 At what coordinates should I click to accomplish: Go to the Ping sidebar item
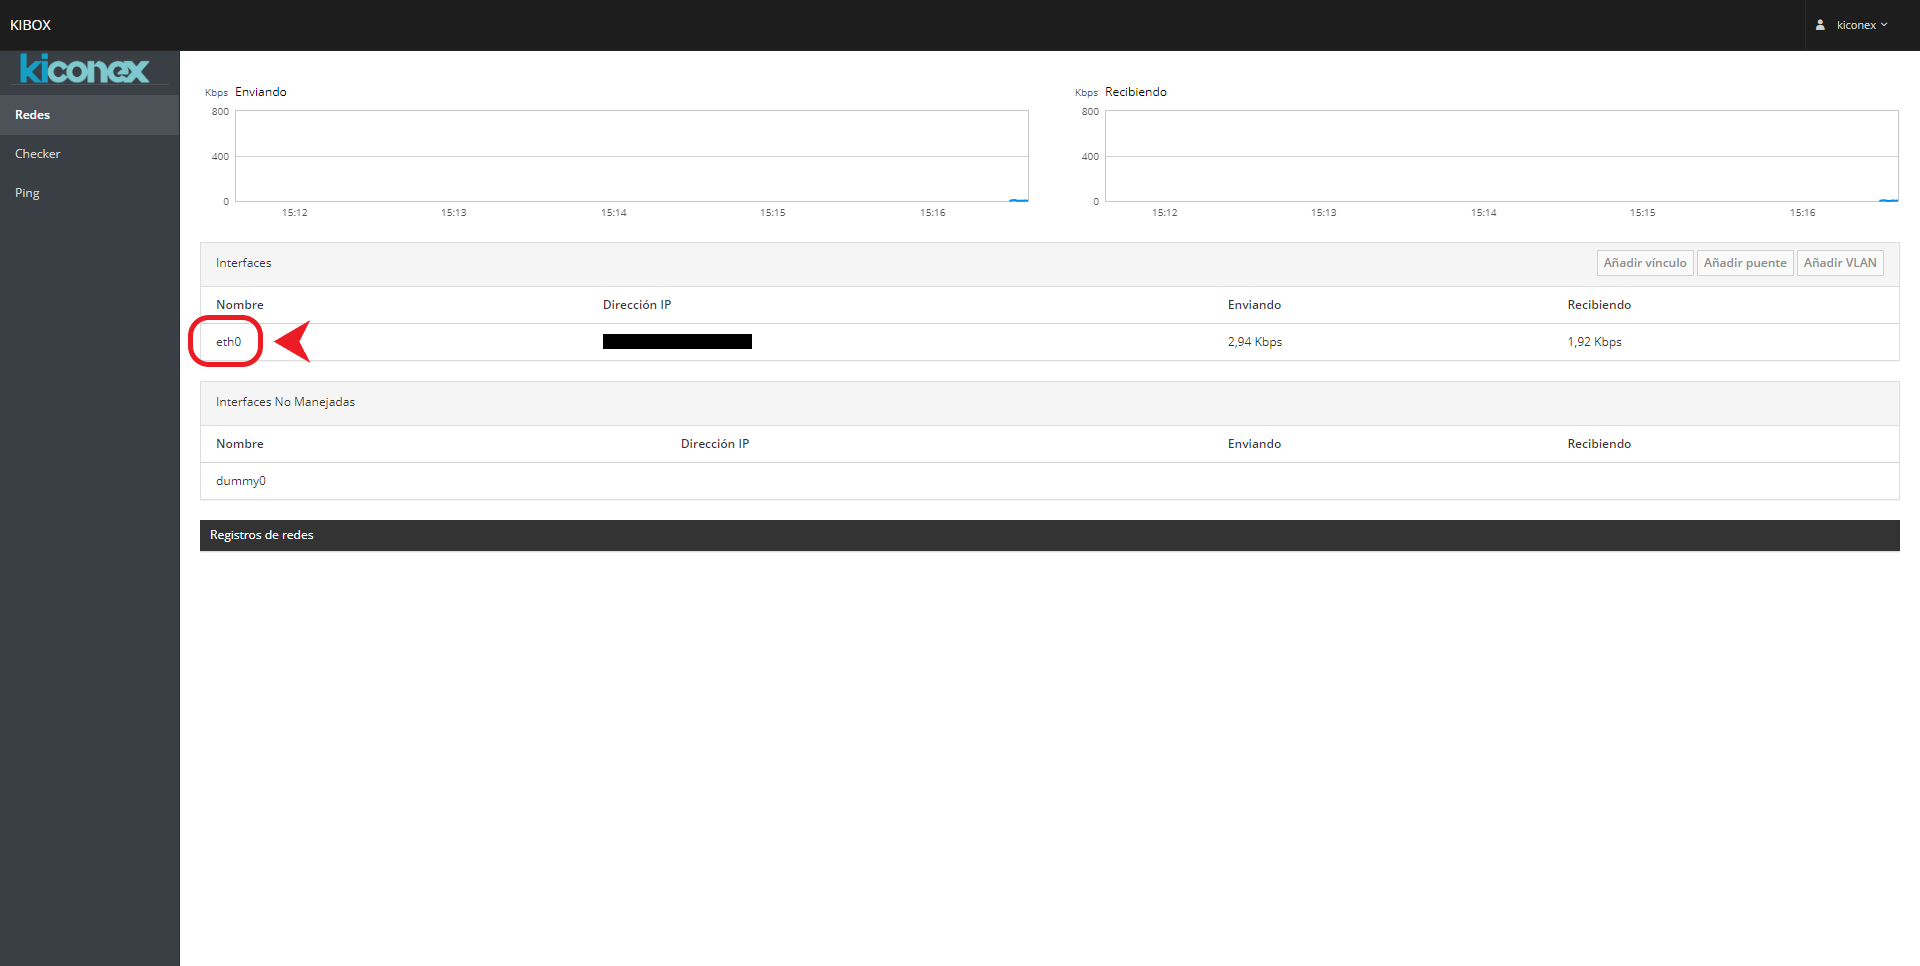(x=28, y=193)
